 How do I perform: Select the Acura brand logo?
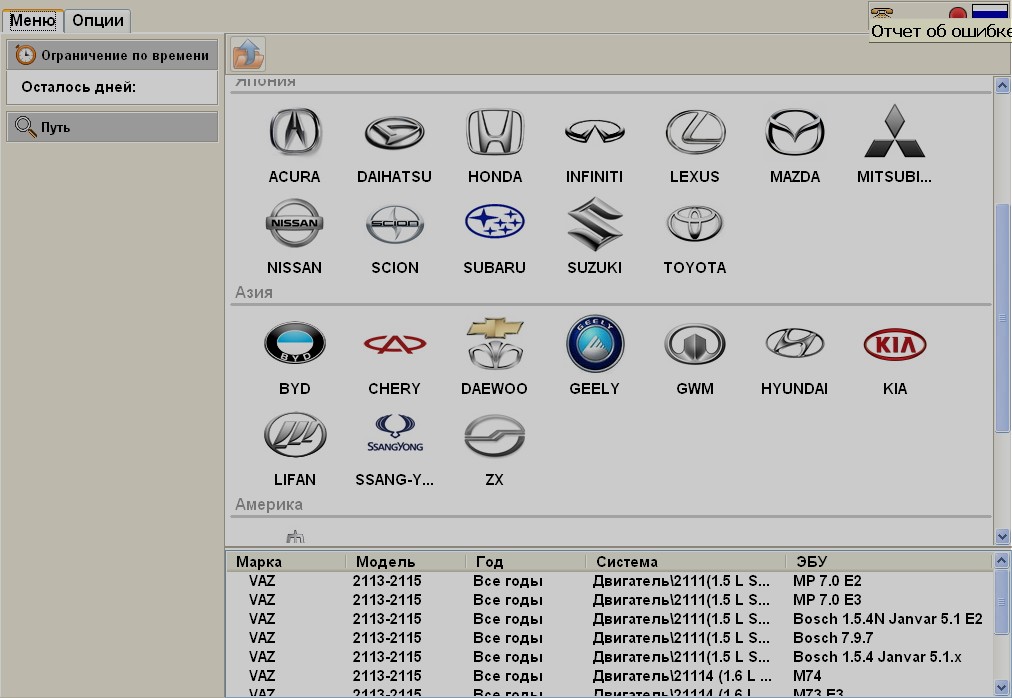(x=294, y=133)
